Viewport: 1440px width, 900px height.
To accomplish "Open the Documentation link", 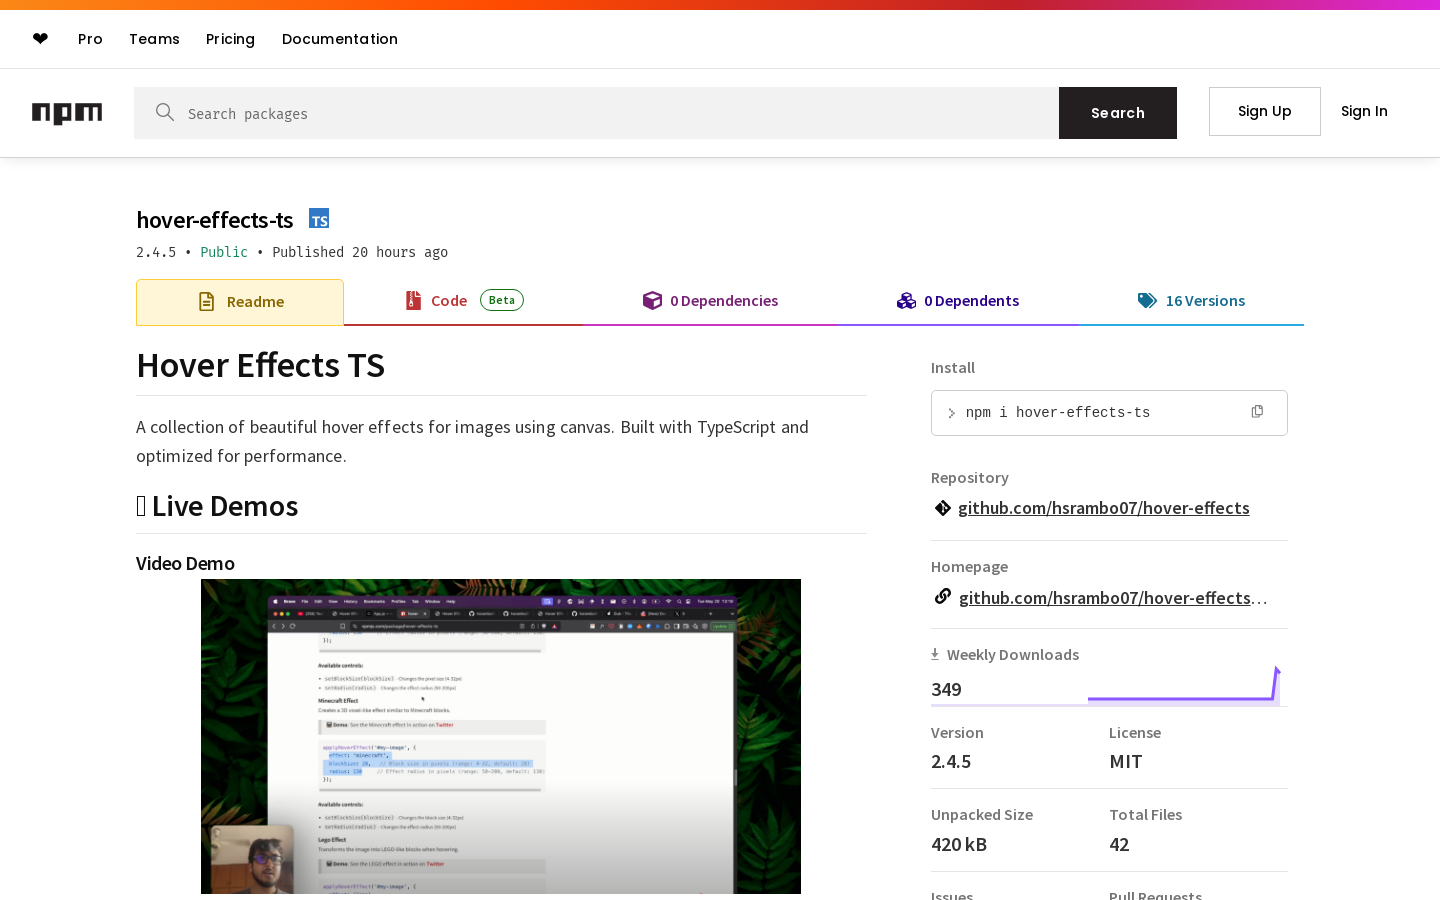I will [340, 39].
